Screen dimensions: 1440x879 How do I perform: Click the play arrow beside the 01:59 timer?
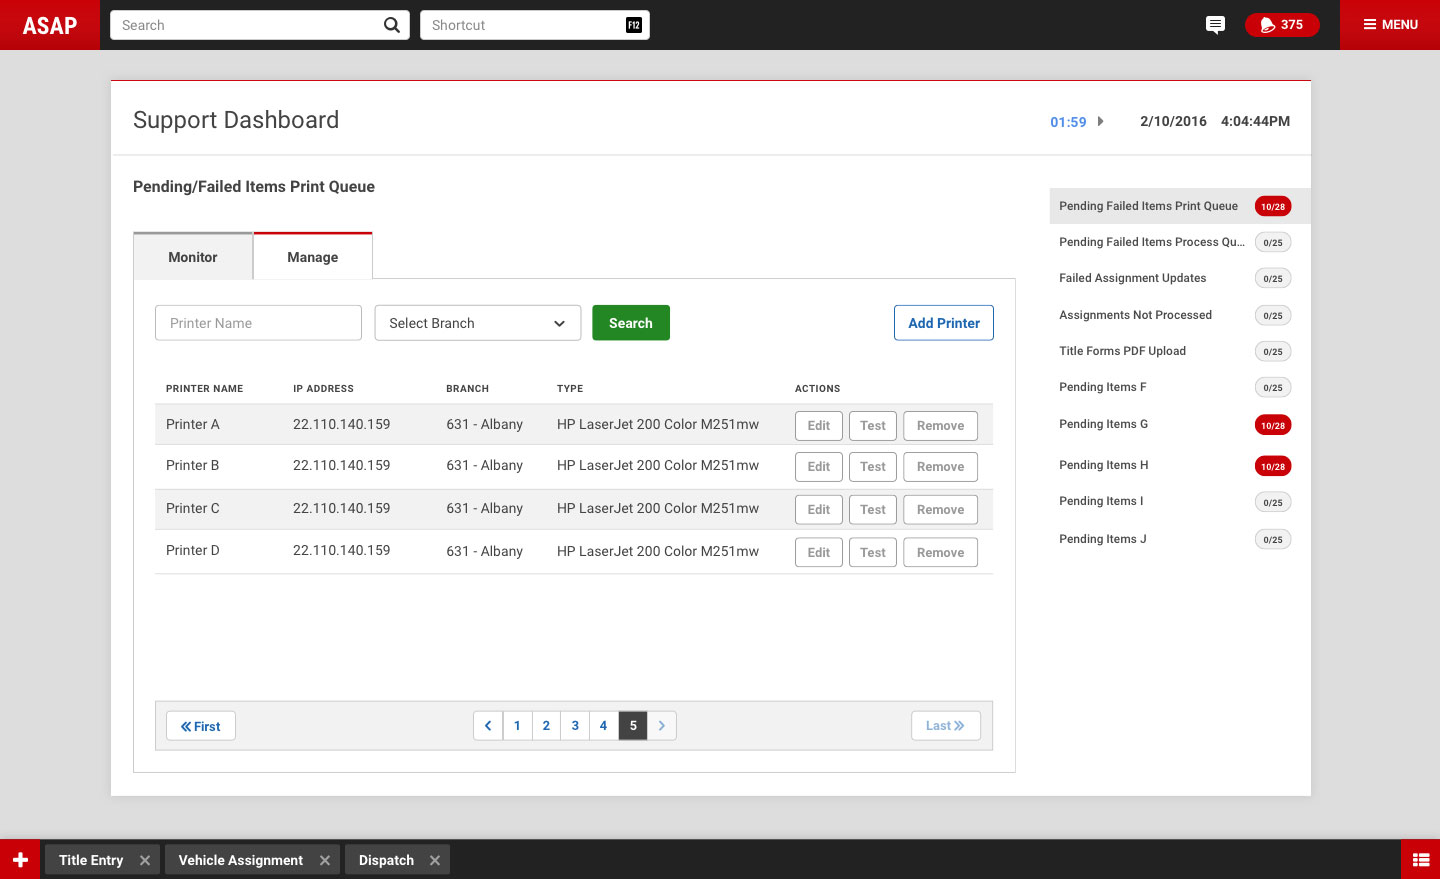[1100, 121]
